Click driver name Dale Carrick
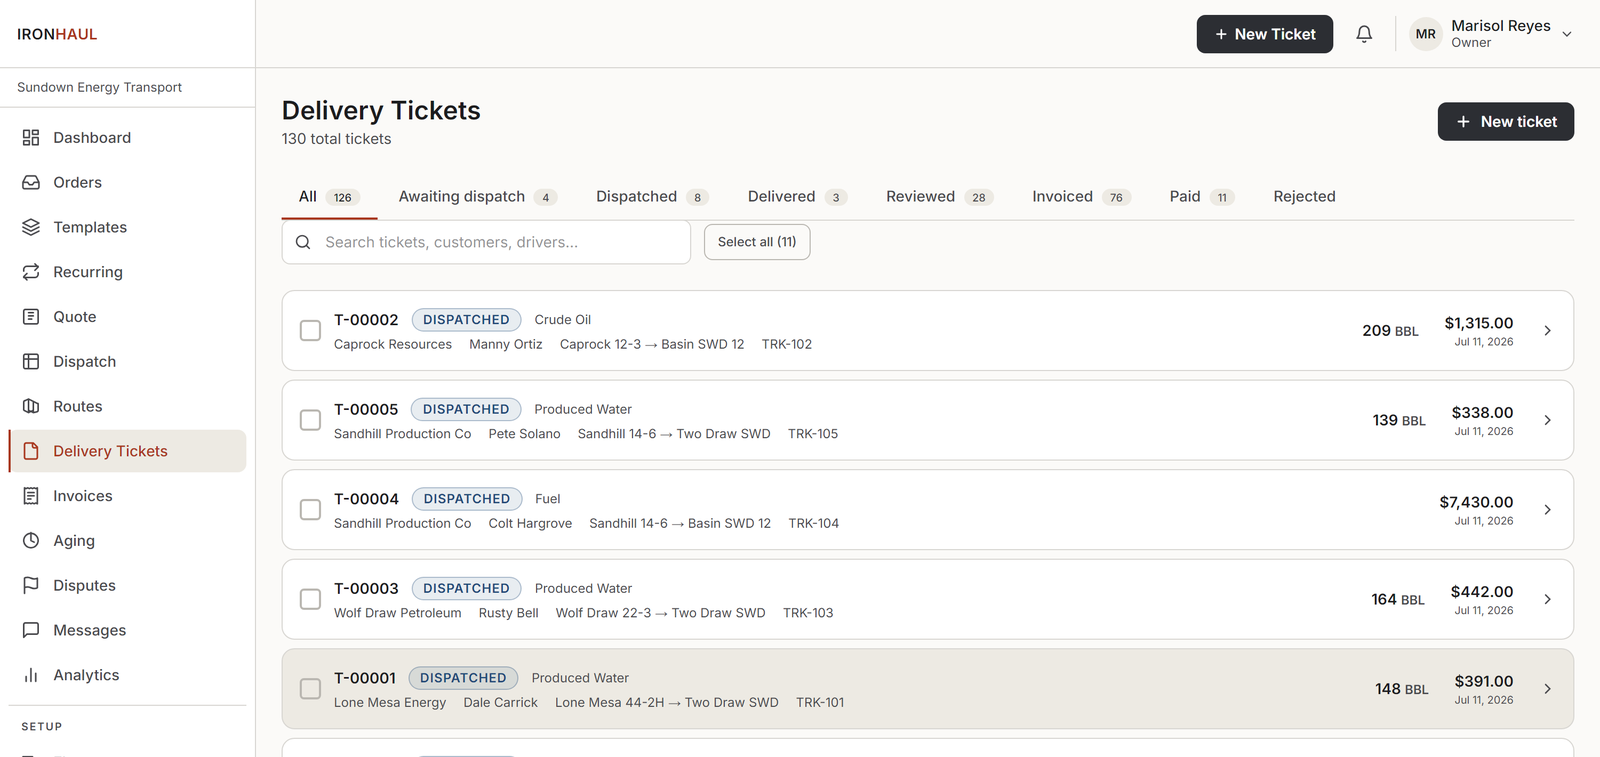This screenshot has height=757, width=1600. [500, 703]
